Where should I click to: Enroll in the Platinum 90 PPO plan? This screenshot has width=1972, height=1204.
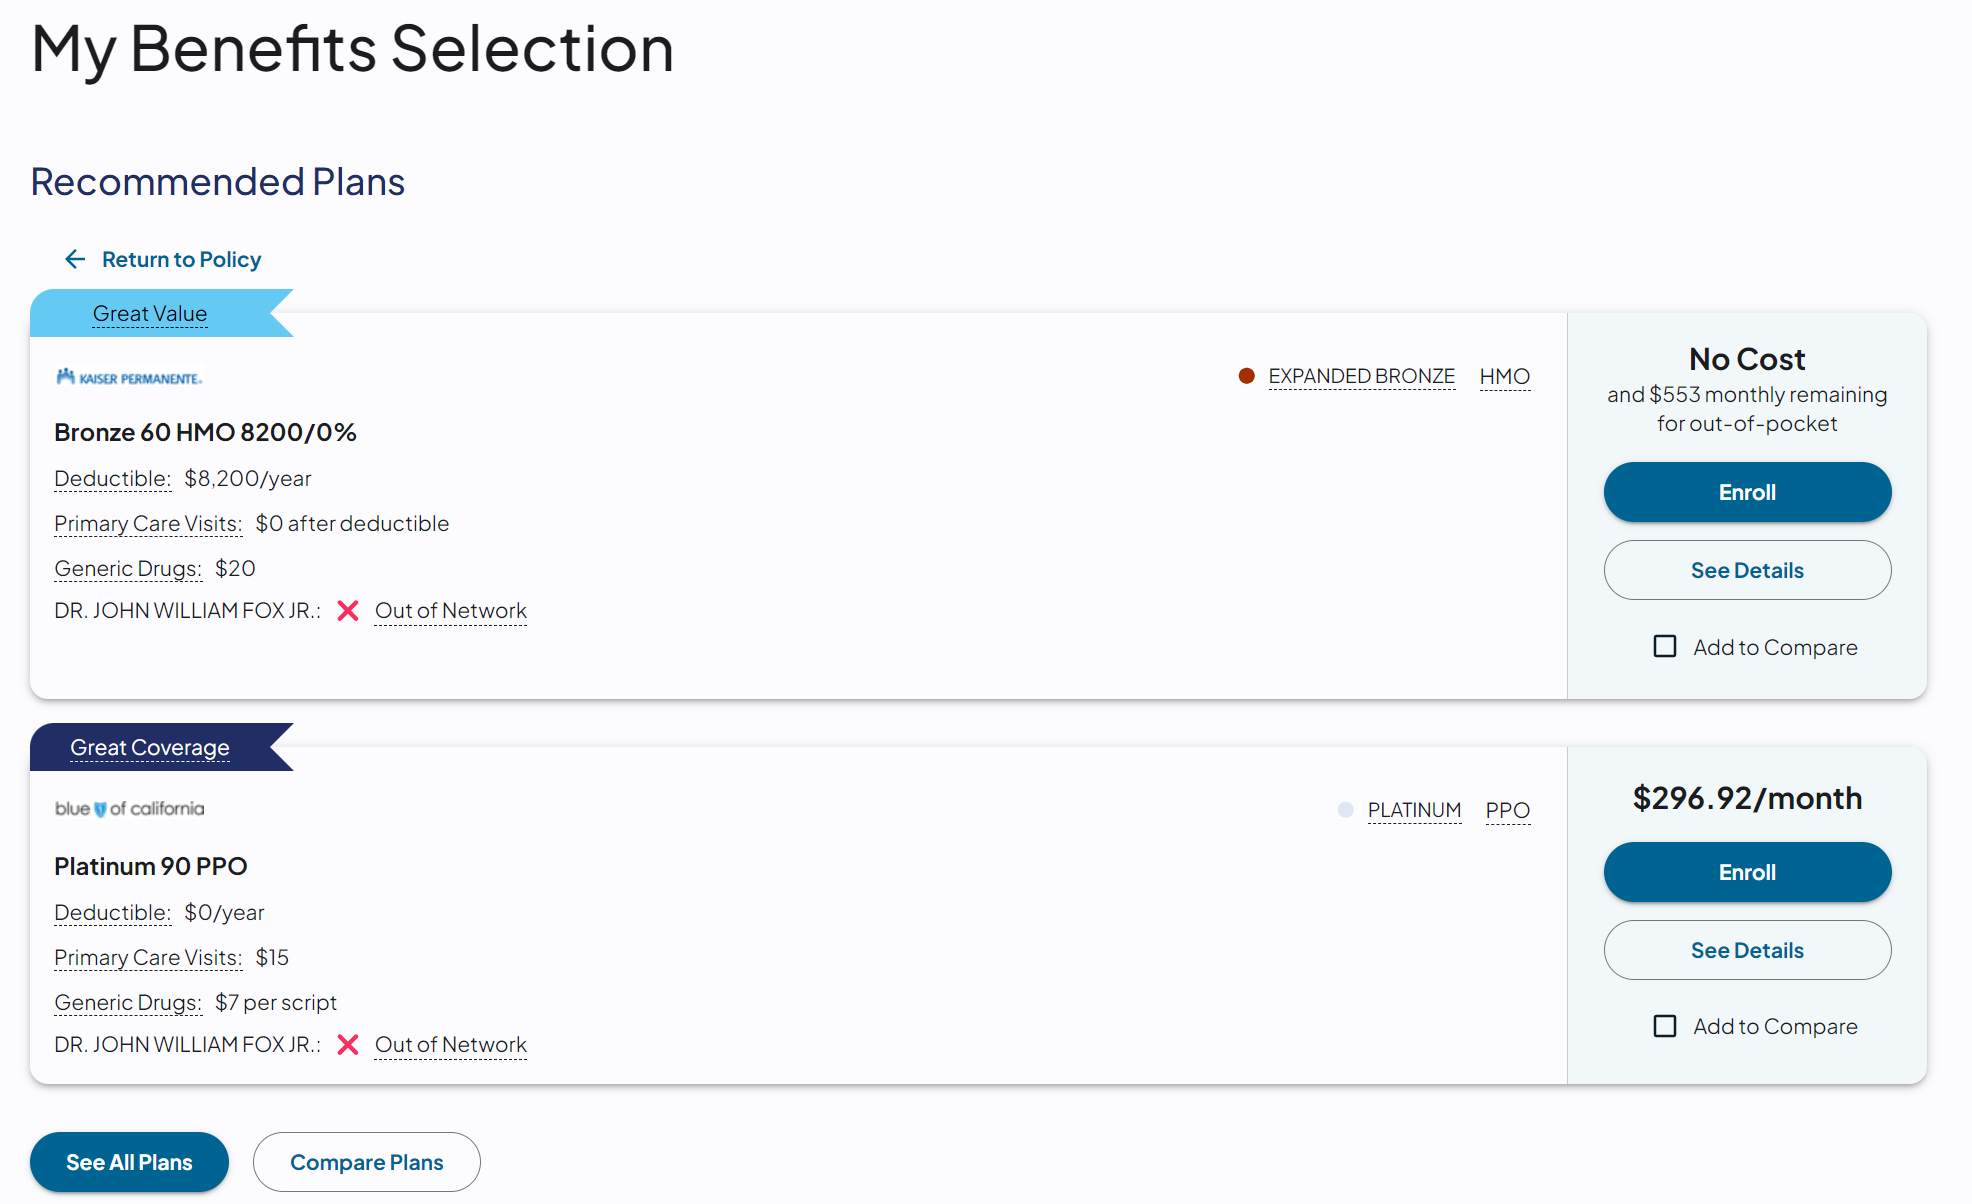pyautogui.click(x=1747, y=872)
